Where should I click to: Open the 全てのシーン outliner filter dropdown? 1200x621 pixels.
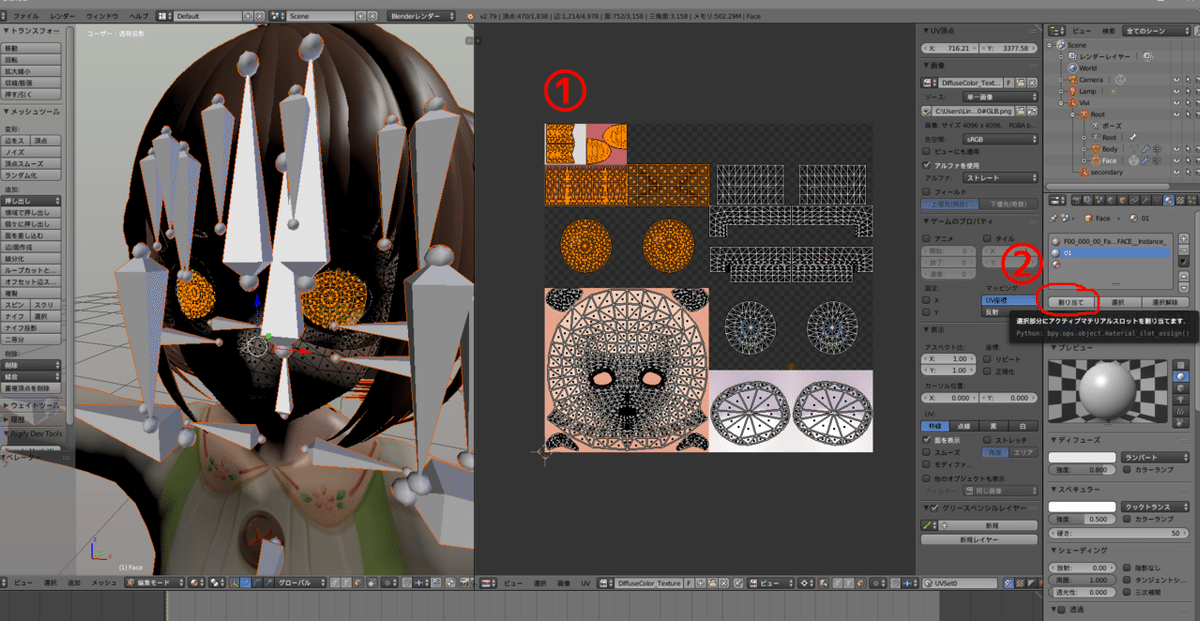tap(1157, 31)
